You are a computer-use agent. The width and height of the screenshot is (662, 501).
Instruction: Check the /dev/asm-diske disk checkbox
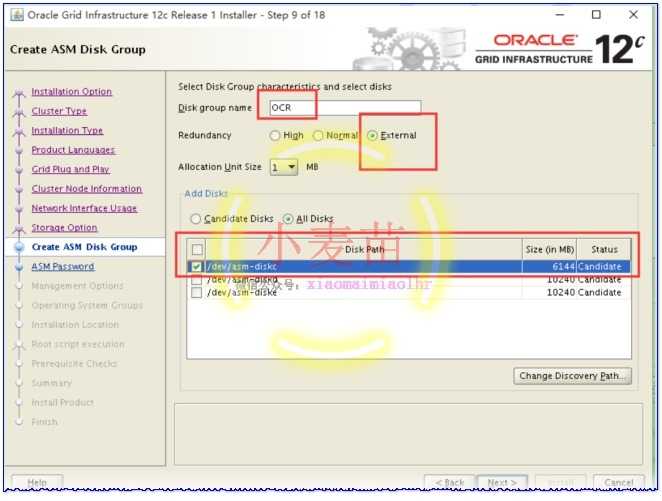click(x=196, y=292)
